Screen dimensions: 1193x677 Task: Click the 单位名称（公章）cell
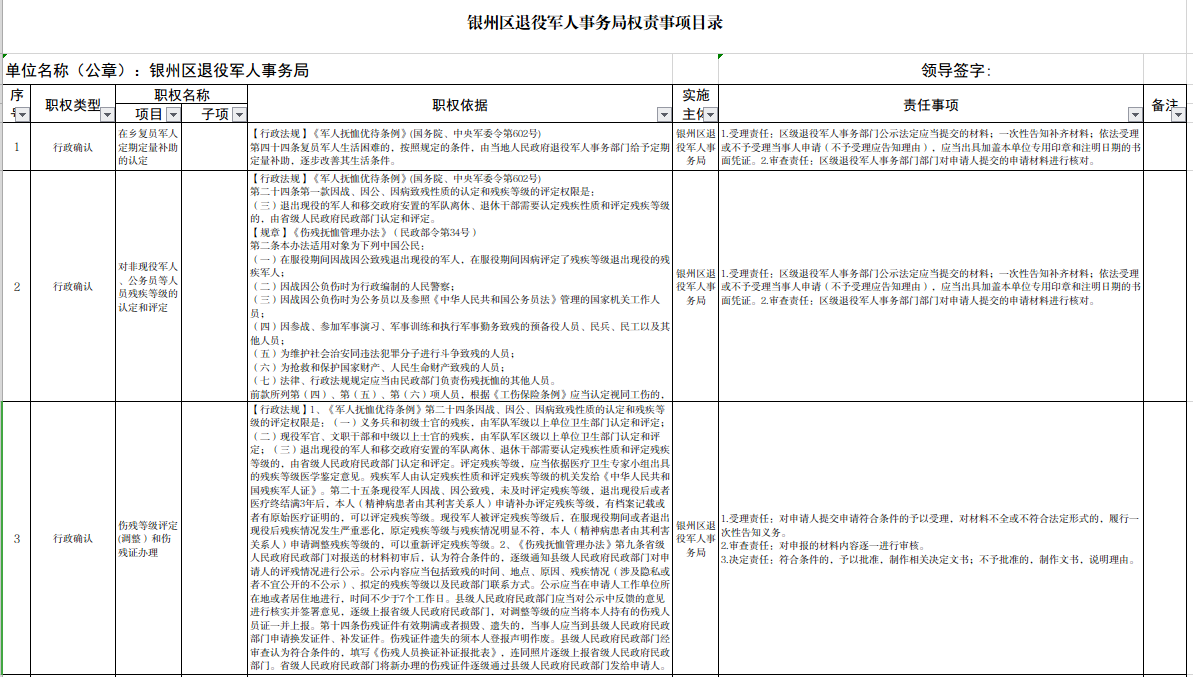338,71
